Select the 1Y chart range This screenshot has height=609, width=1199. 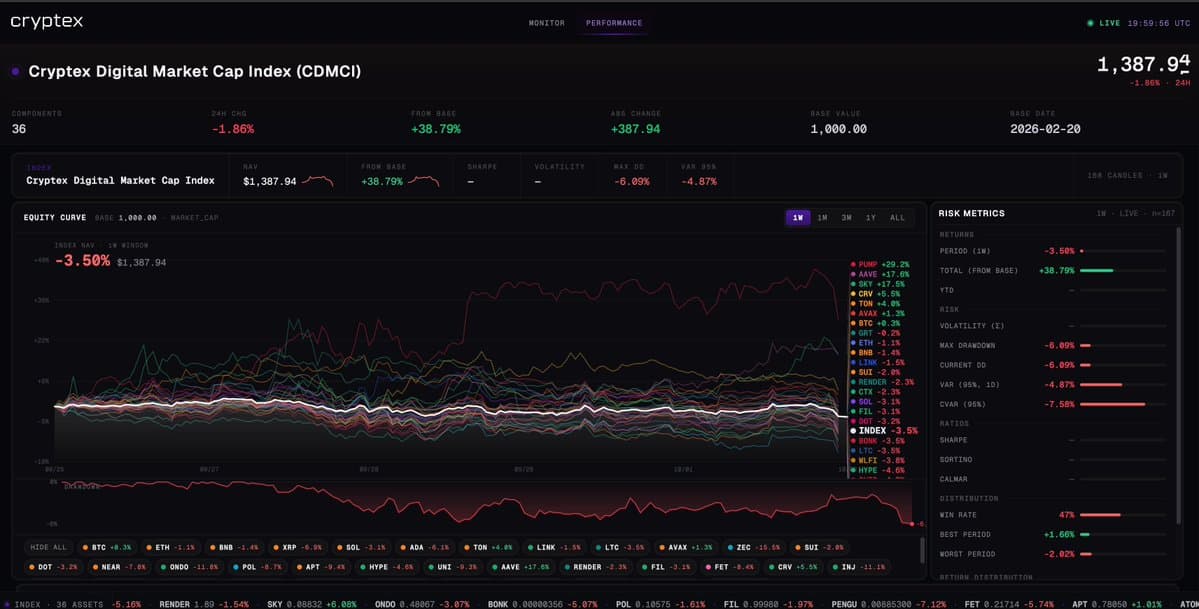point(870,218)
